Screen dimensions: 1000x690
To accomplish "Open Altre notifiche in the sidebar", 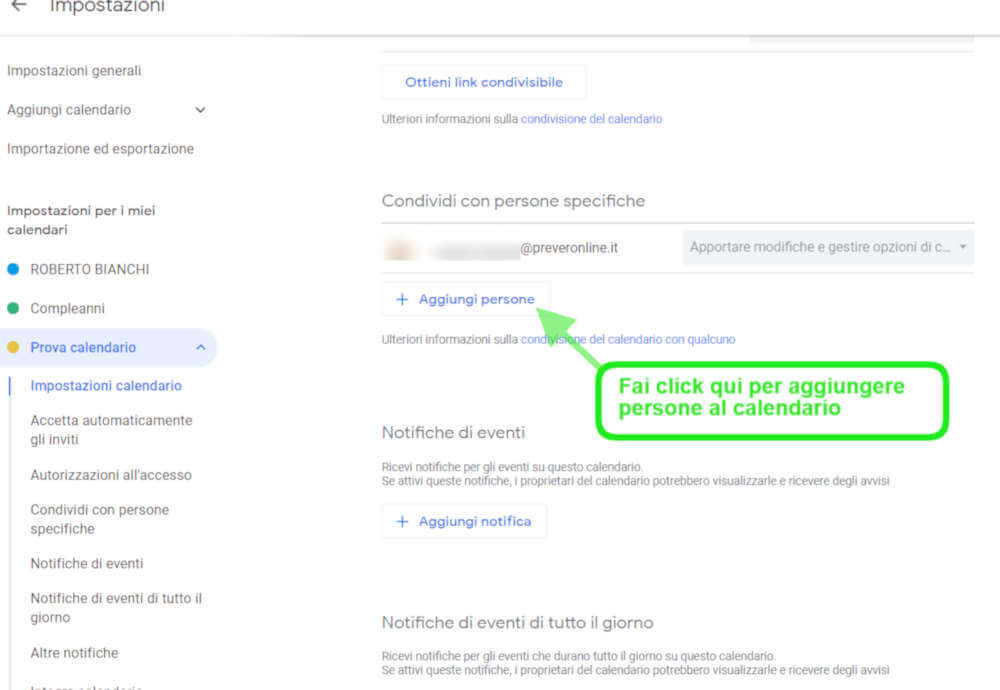I will click(x=74, y=653).
